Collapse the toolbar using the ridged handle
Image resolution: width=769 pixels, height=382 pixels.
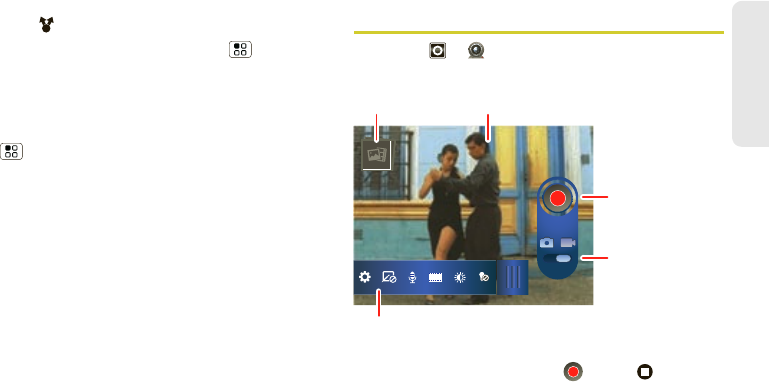[513, 277]
